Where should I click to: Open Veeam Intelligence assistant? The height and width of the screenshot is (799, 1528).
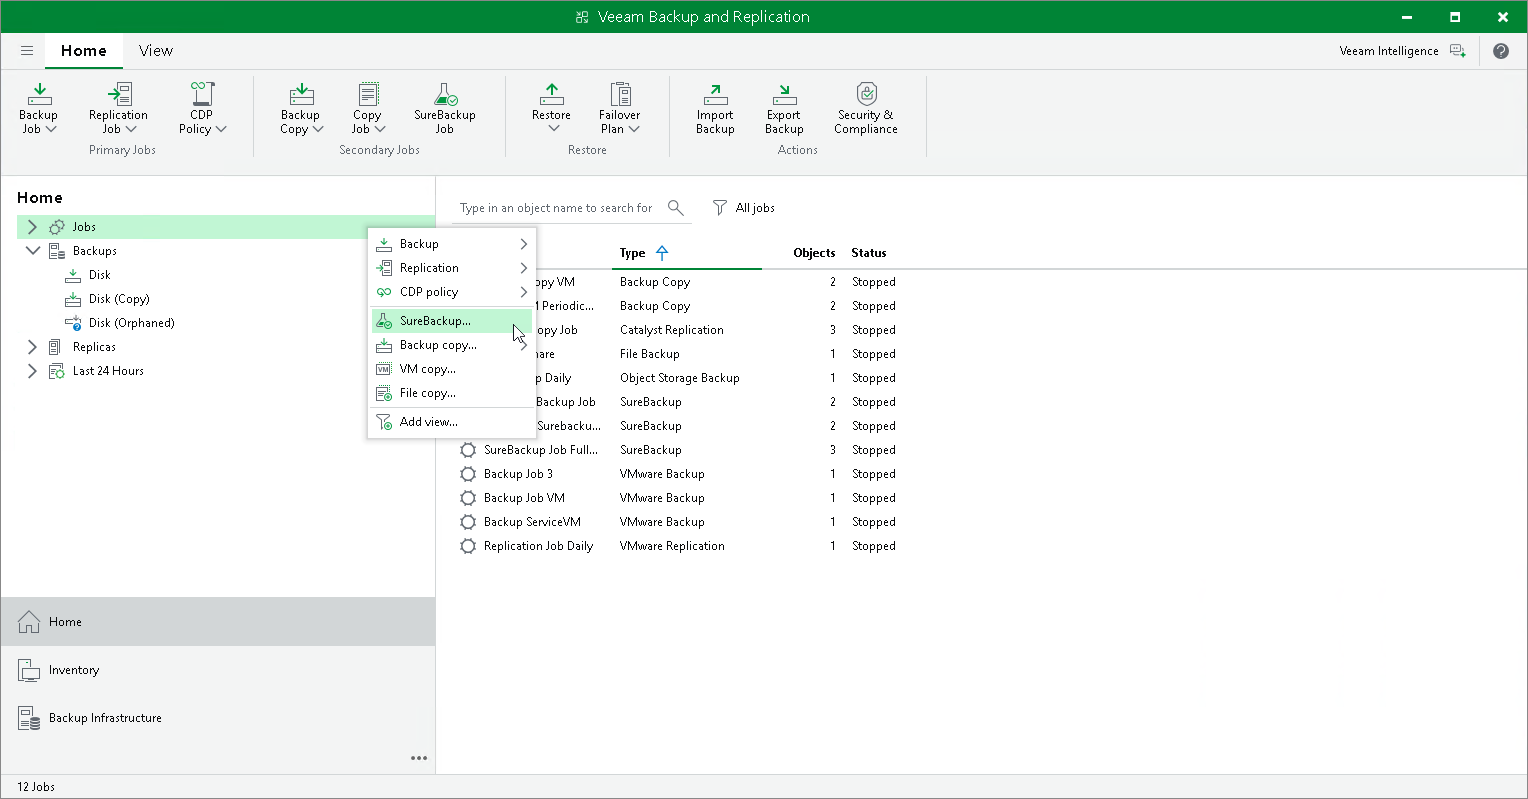tap(1402, 51)
